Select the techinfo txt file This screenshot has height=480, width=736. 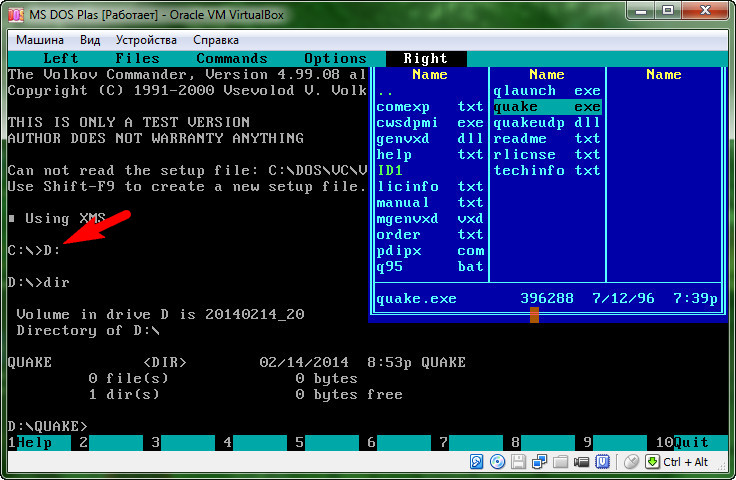(x=547, y=171)
